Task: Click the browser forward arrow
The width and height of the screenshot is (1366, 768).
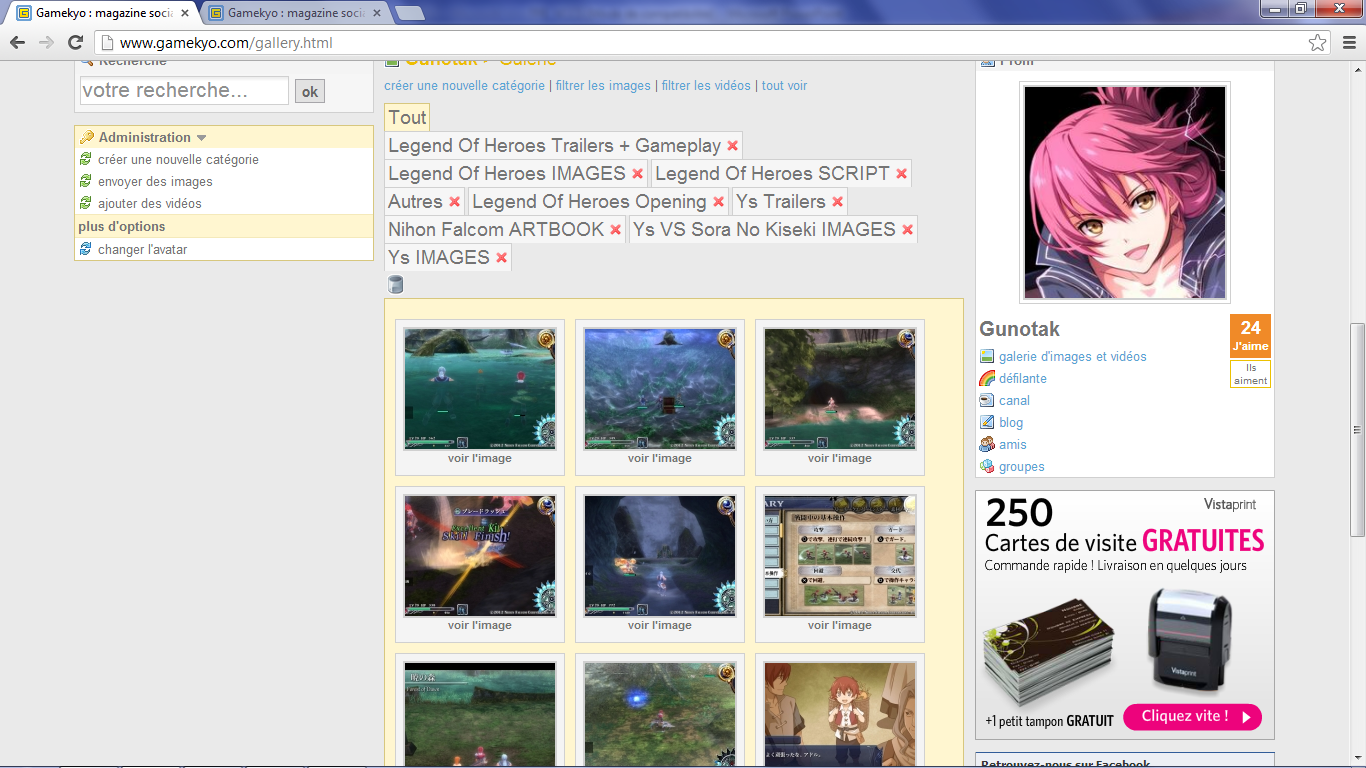Action: point(46,42)
